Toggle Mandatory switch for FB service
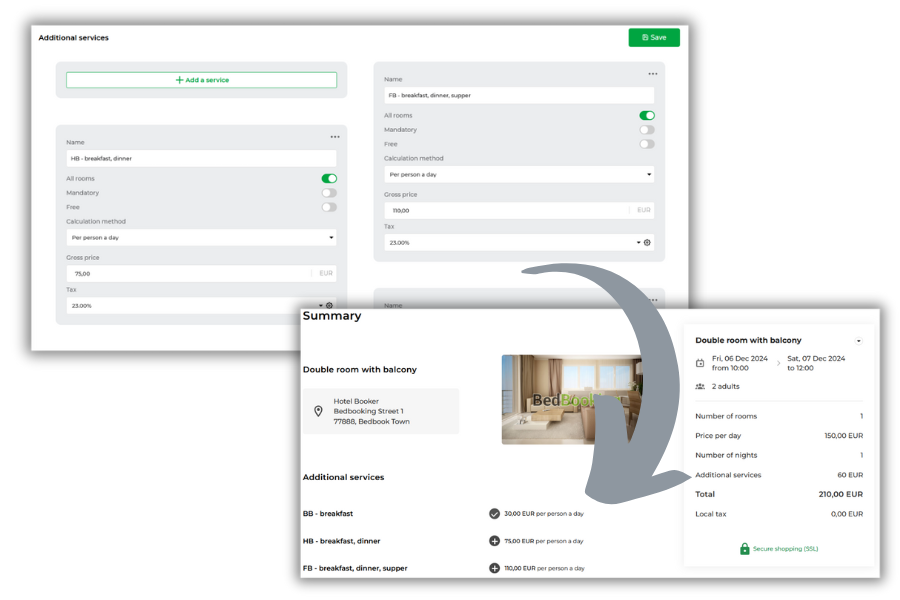This screenshot has height=600, width=900. [647, 130]
